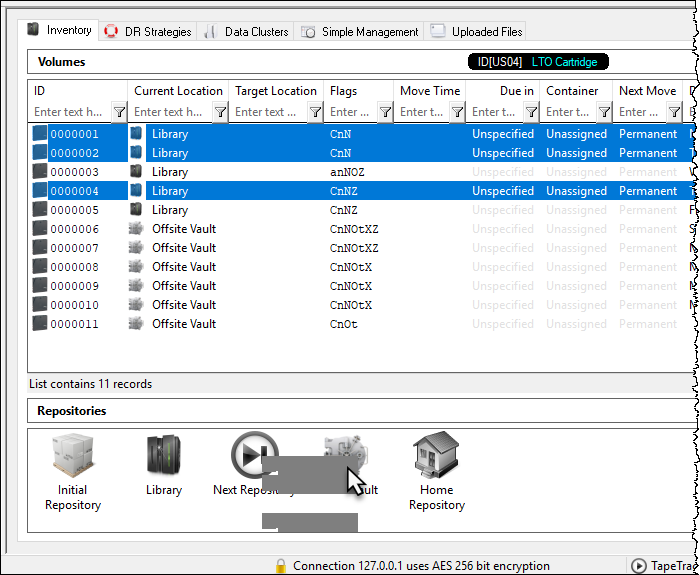This screenshot has width=700, height=575.
Task: Select flags CnNZ in row 0000005
Action: pyautogui.click(x=343, y=210)
